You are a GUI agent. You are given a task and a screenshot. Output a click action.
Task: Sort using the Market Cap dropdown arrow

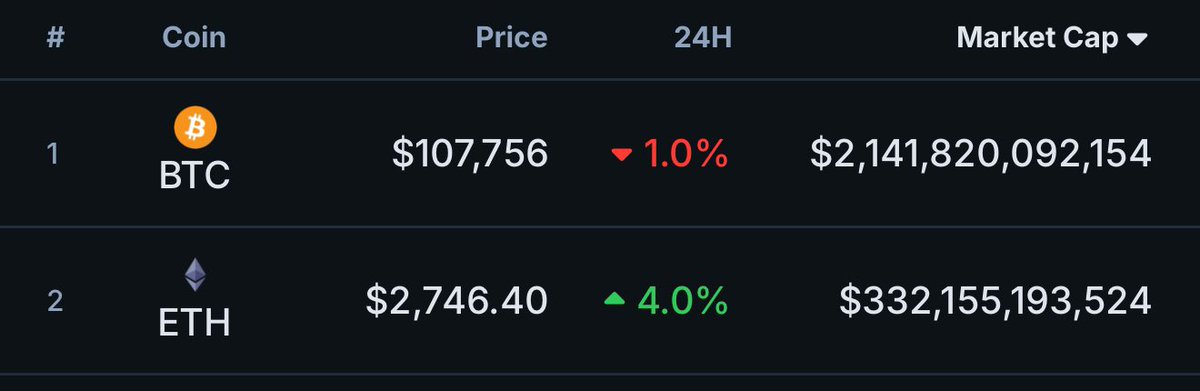pyautogui.click(x=1137, y=40)
